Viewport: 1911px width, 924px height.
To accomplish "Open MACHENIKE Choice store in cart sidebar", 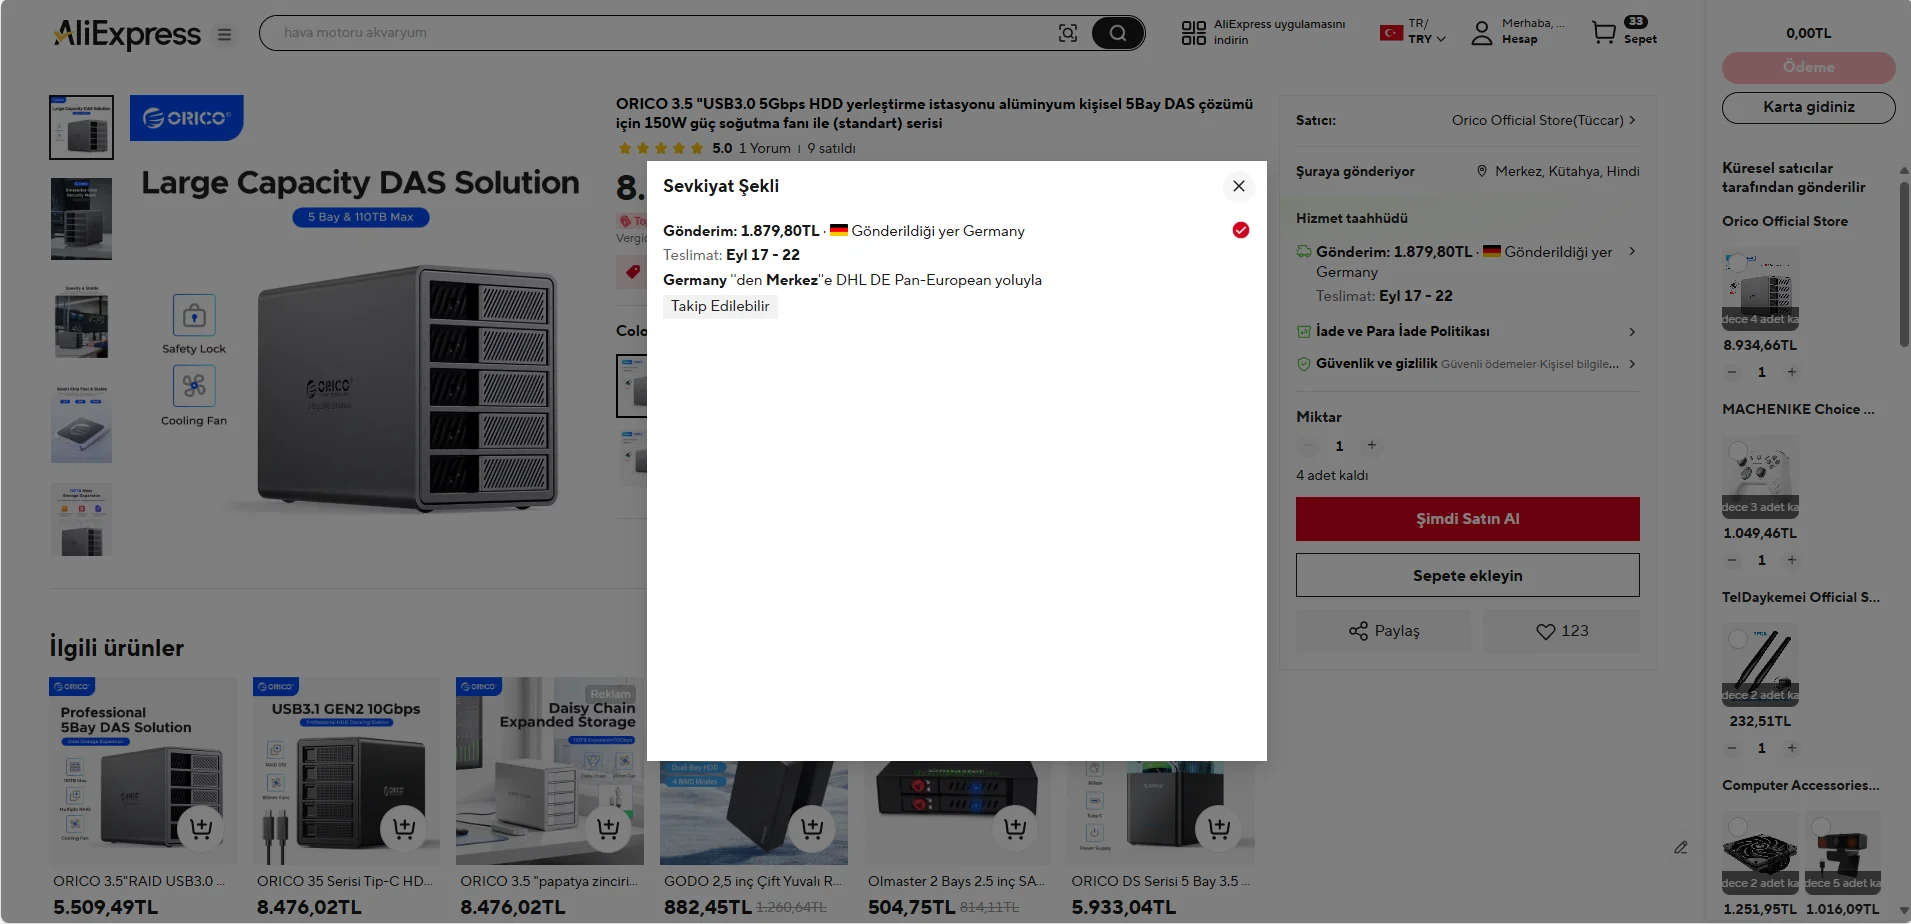I will tap(1798, 409).
